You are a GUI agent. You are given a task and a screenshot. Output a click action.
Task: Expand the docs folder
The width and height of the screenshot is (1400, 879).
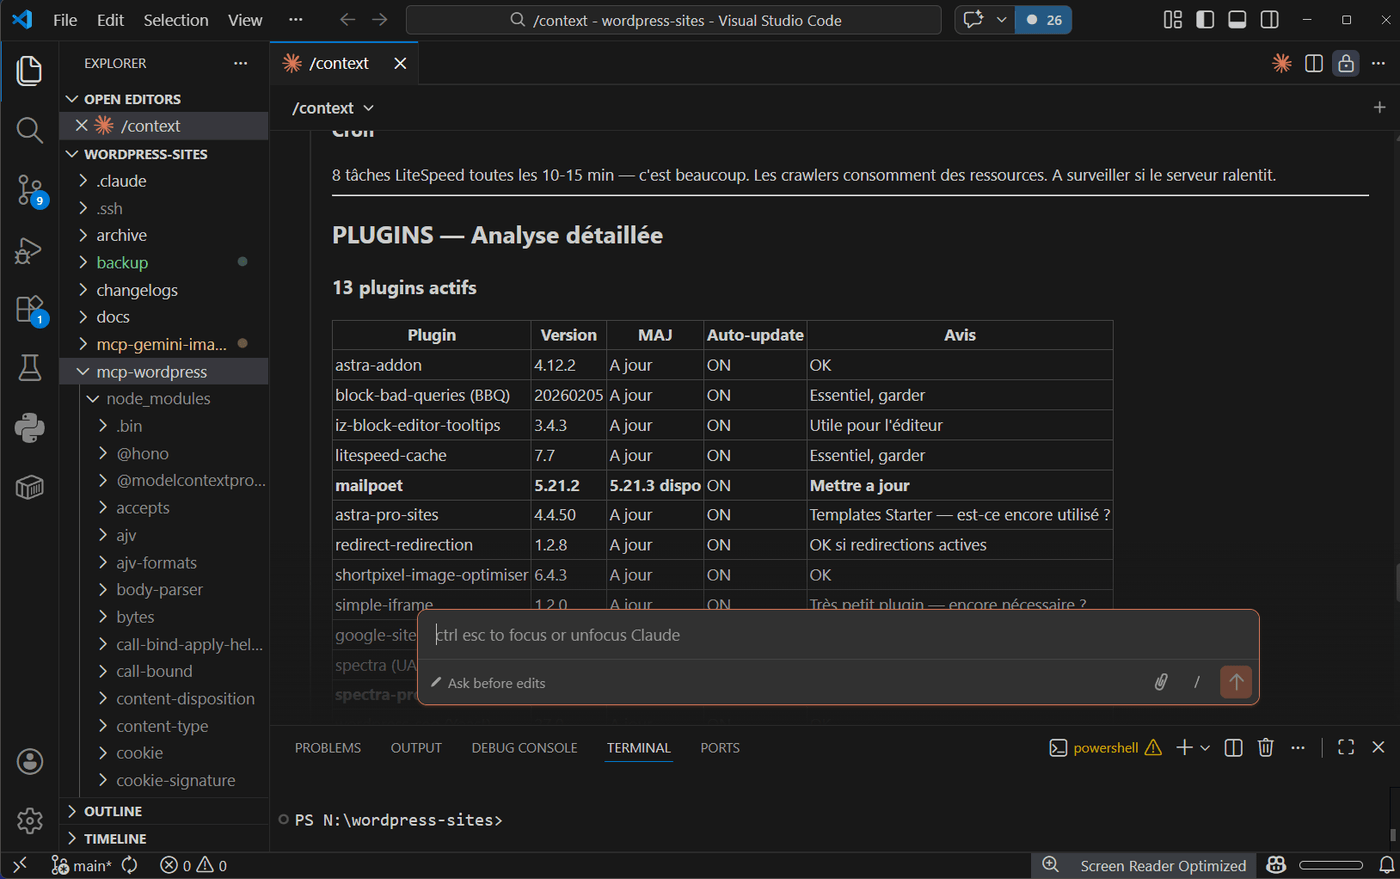[113, 317]
